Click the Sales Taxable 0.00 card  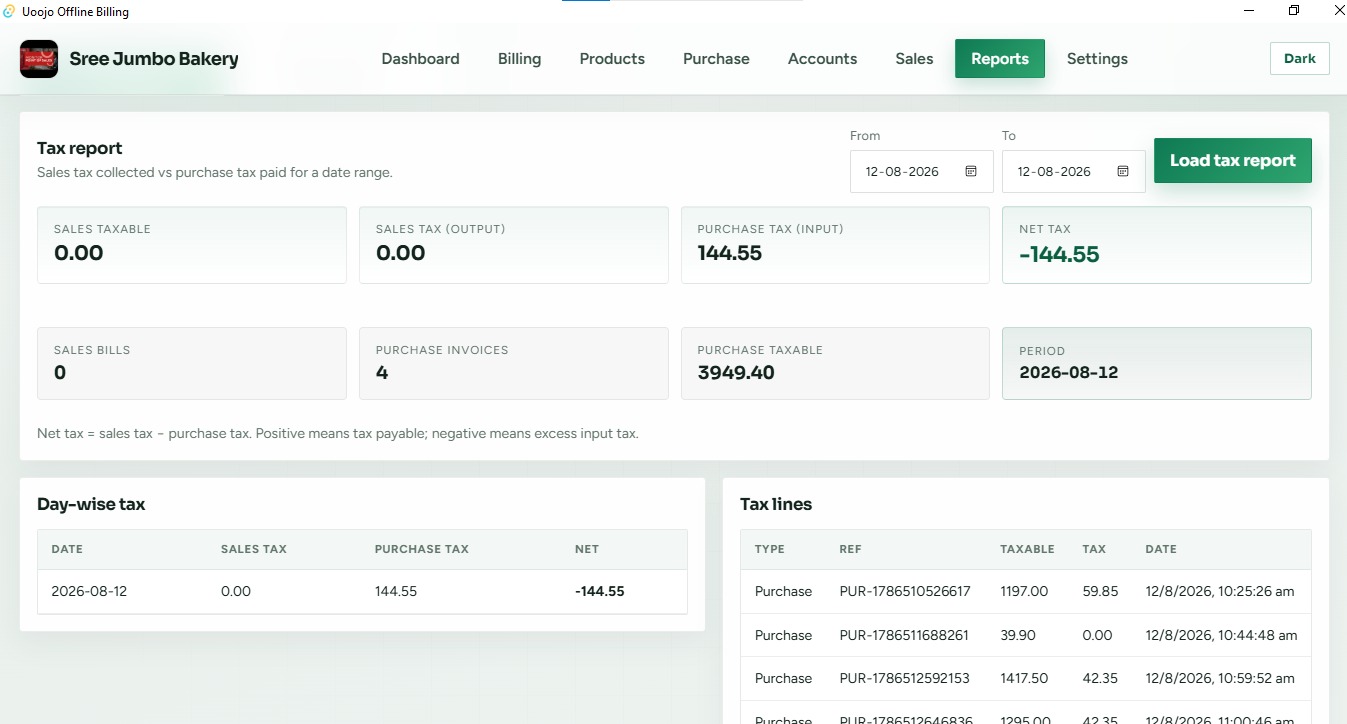pyautogui.click(x=192, y=245)
